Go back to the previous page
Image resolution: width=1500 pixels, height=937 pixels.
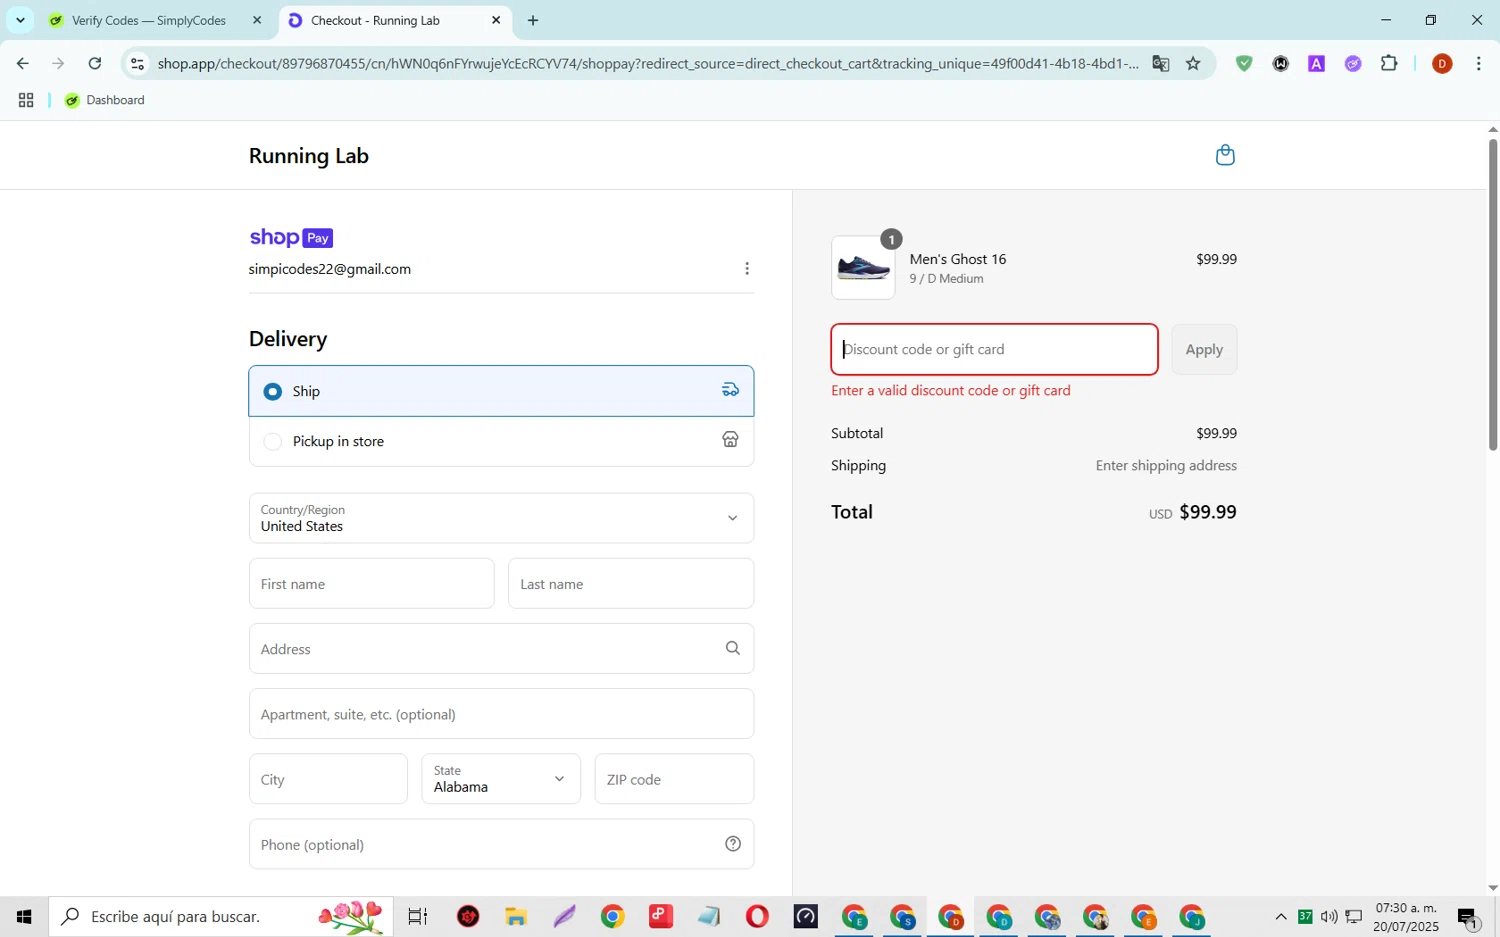pos(22,63)
